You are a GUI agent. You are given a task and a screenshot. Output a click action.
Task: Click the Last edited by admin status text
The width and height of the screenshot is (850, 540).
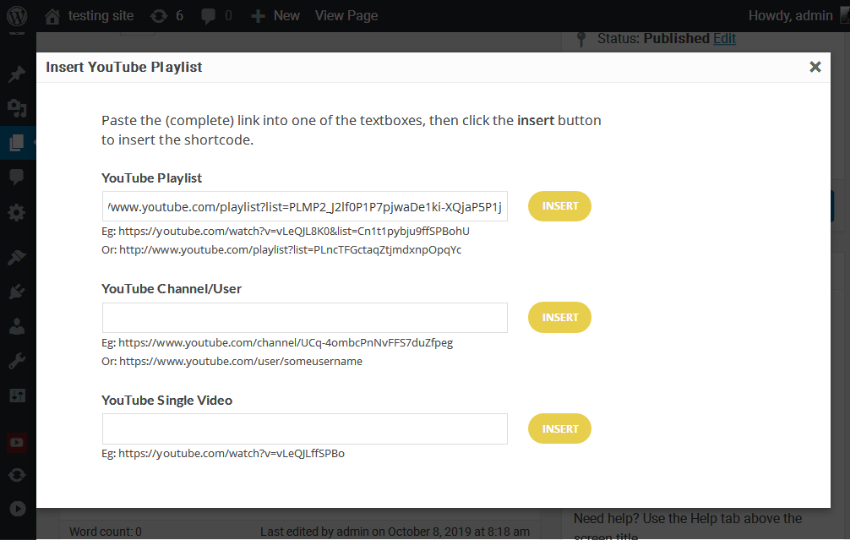tap(395, 532)
